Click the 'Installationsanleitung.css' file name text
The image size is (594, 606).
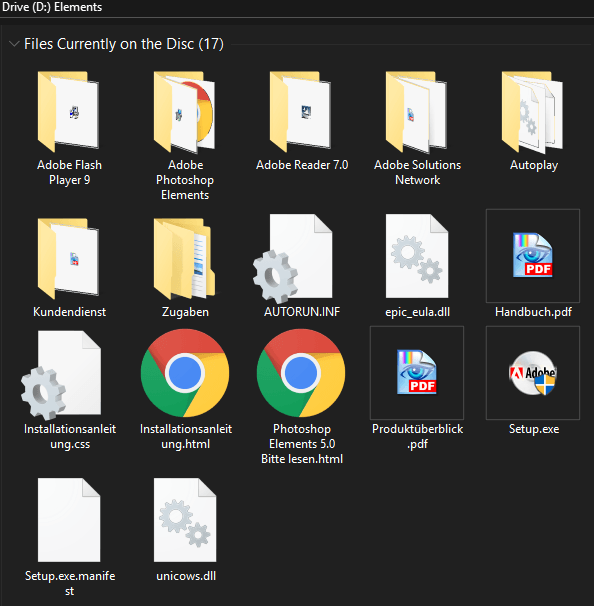pyautogui.click(x=70, y=436)
